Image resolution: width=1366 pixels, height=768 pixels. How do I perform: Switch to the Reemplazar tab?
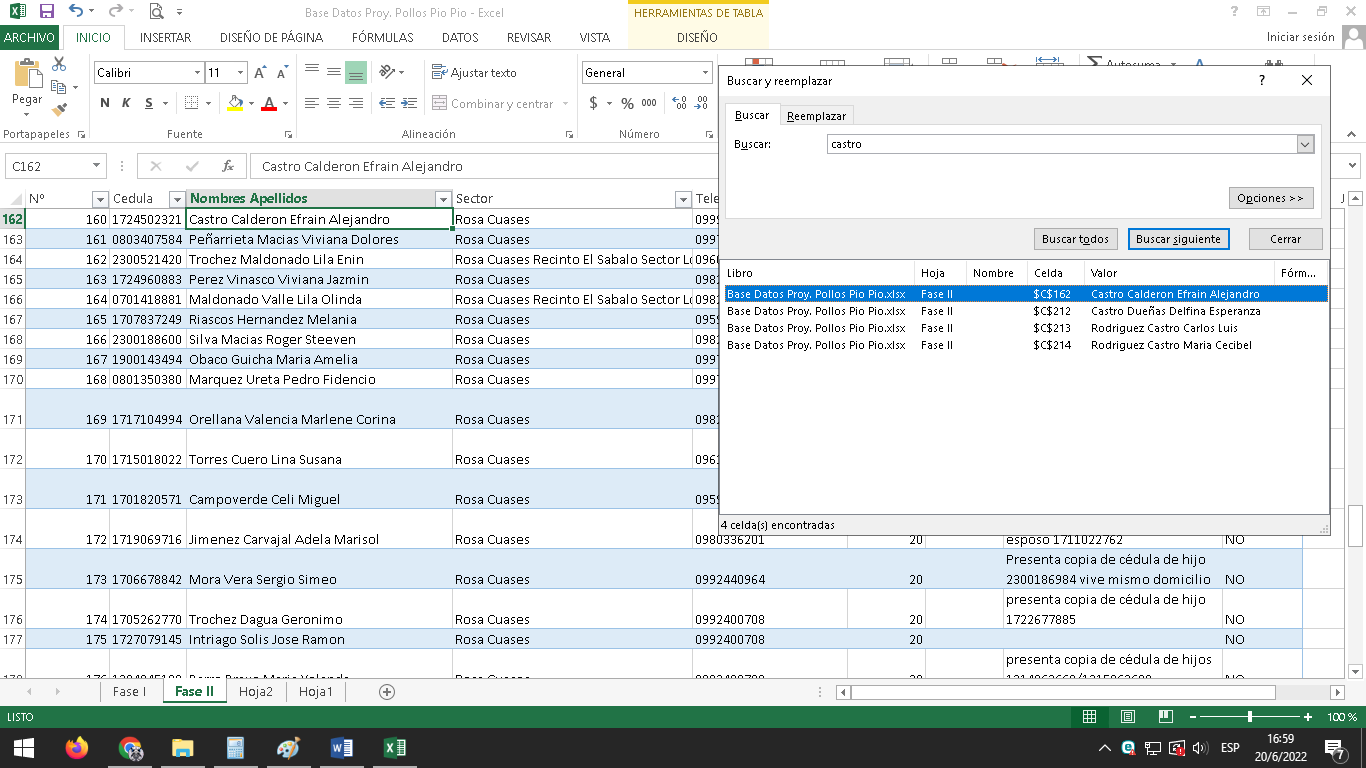(x=816, y=116)
